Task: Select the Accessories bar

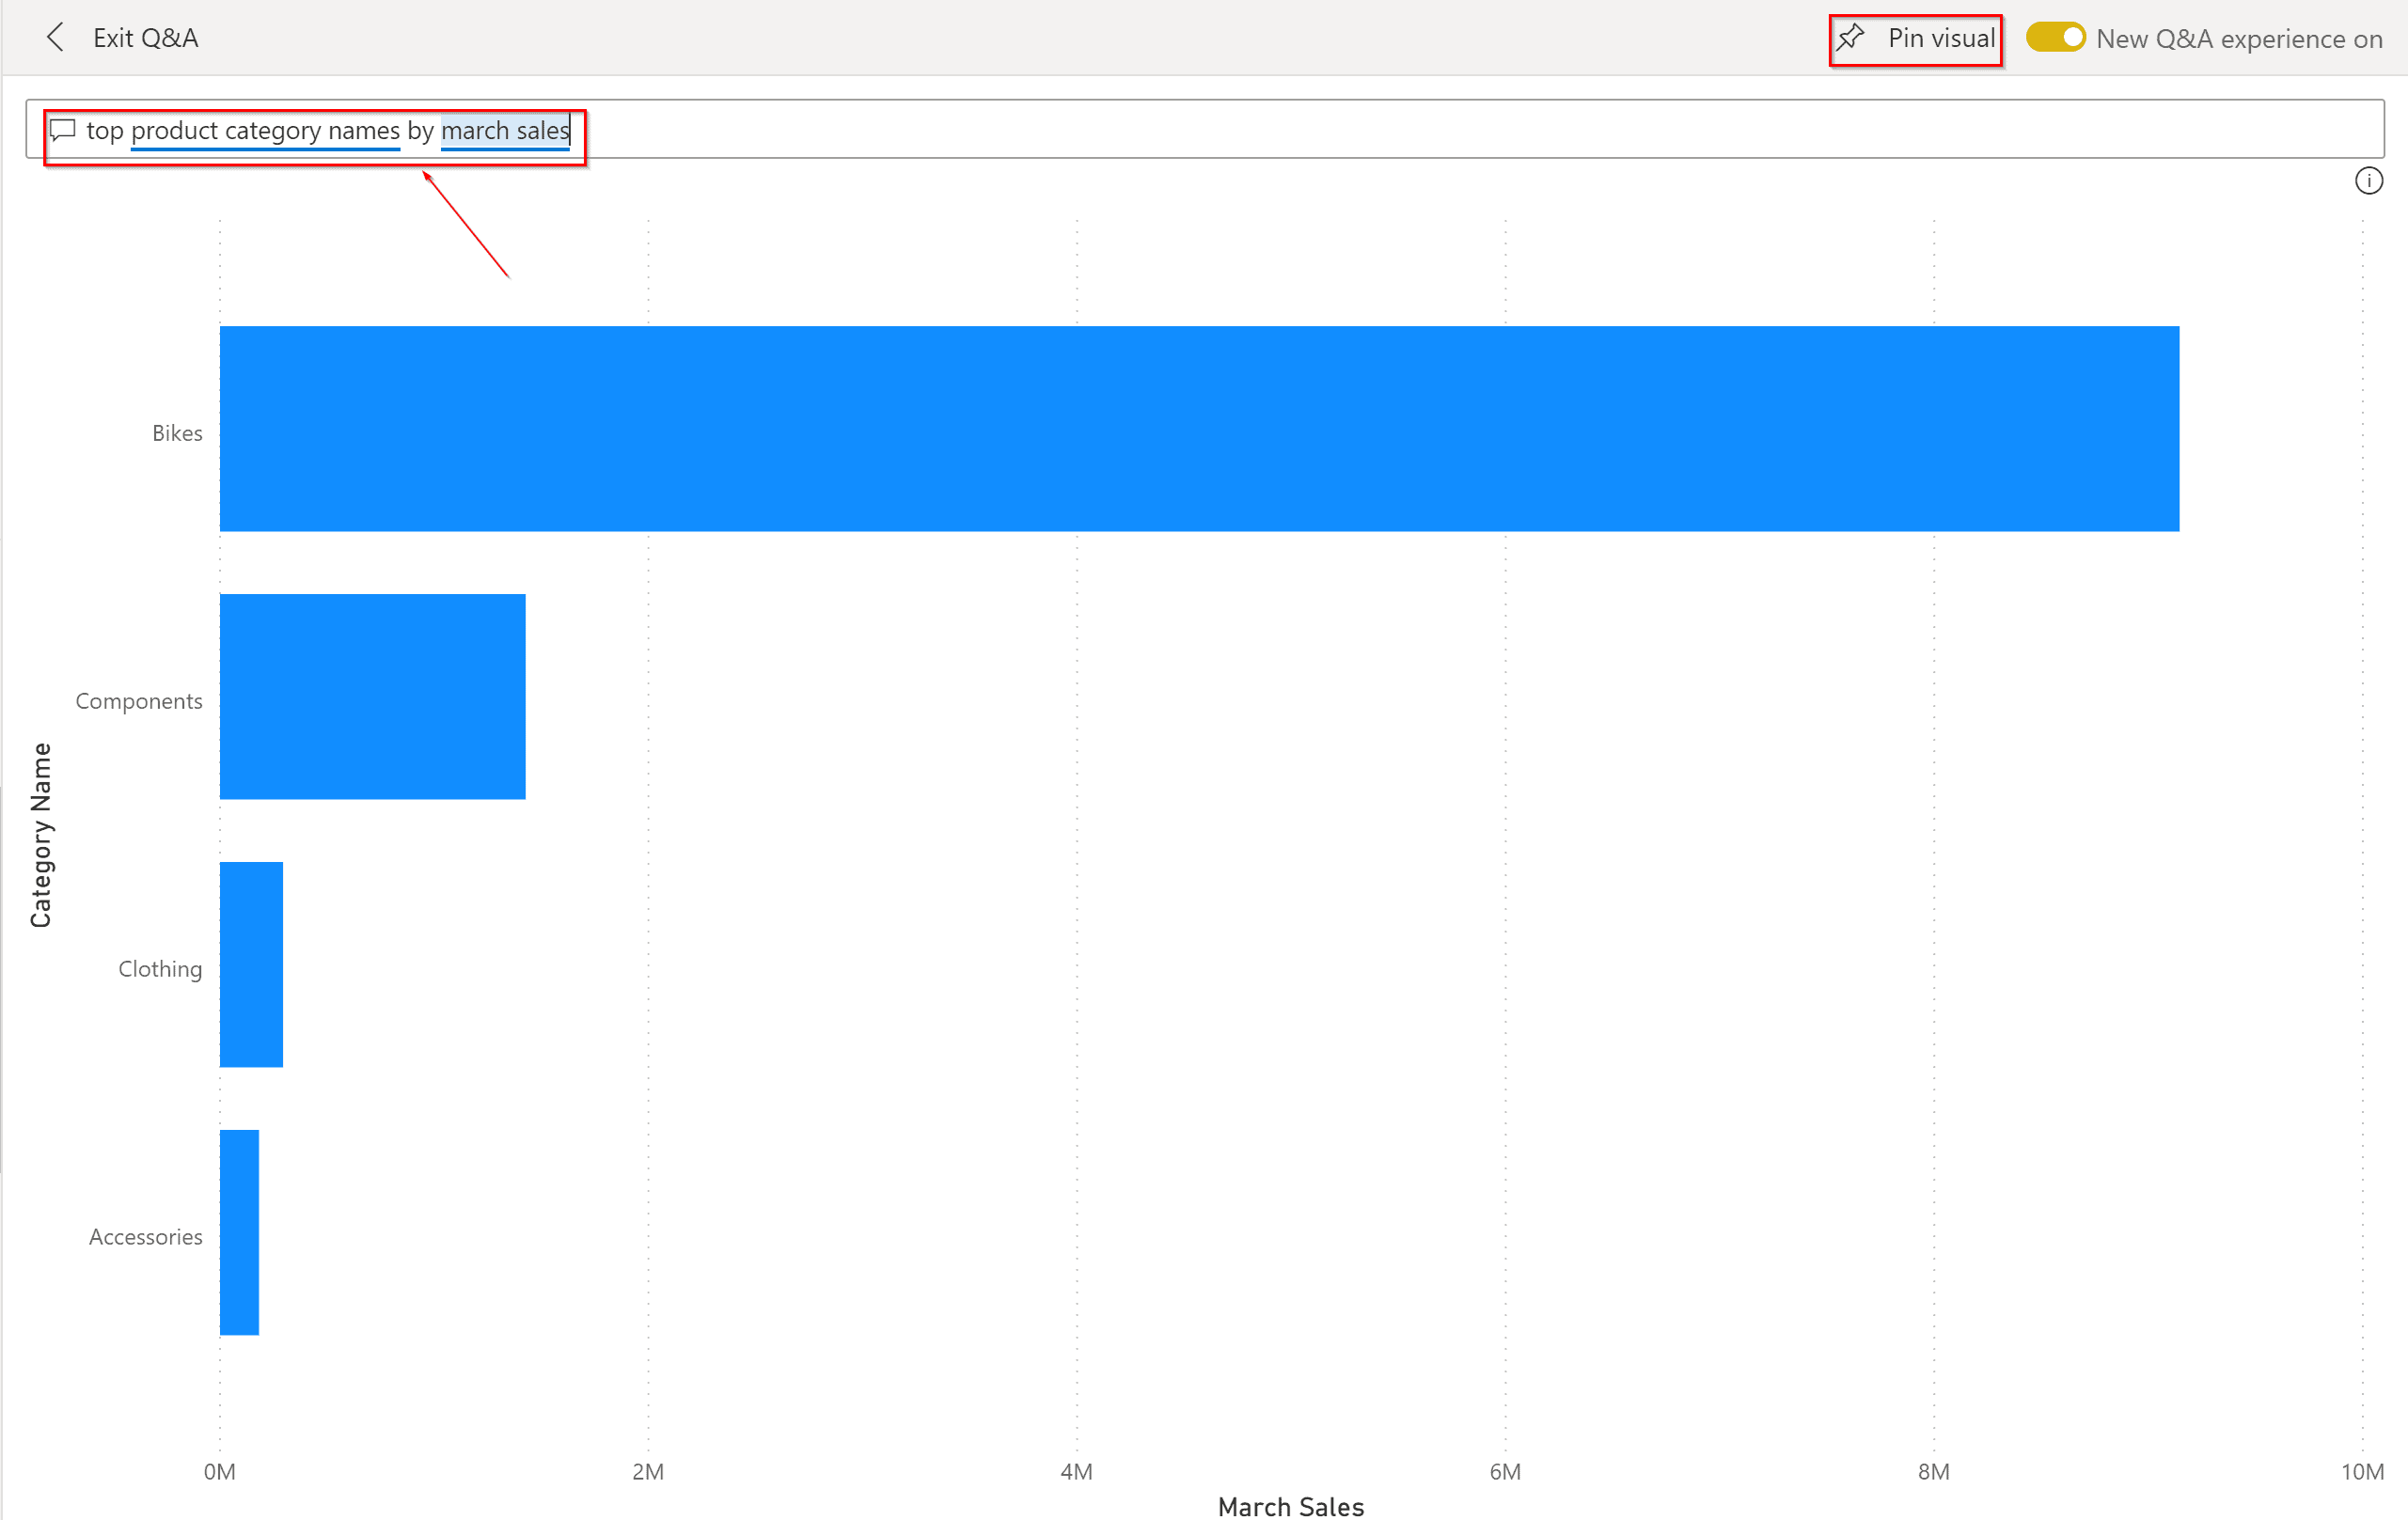Action: [239, 1233]
